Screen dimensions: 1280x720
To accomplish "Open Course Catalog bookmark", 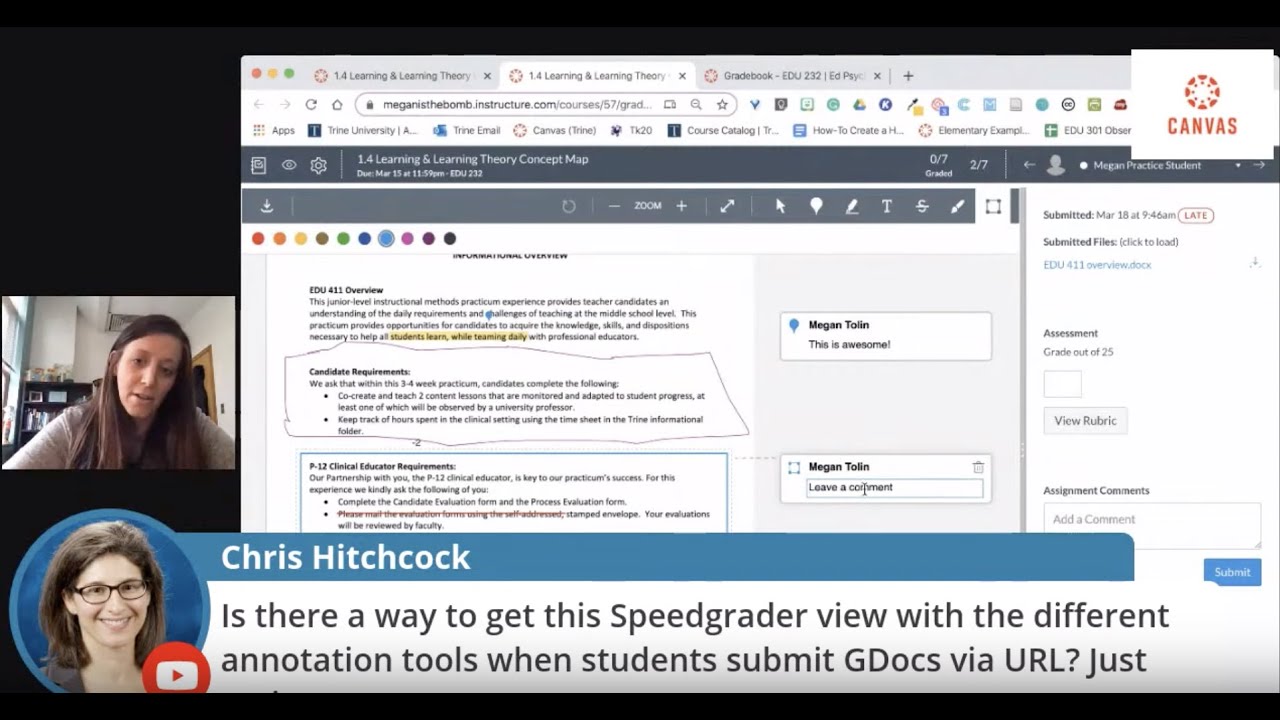I will tap(723, 130).
